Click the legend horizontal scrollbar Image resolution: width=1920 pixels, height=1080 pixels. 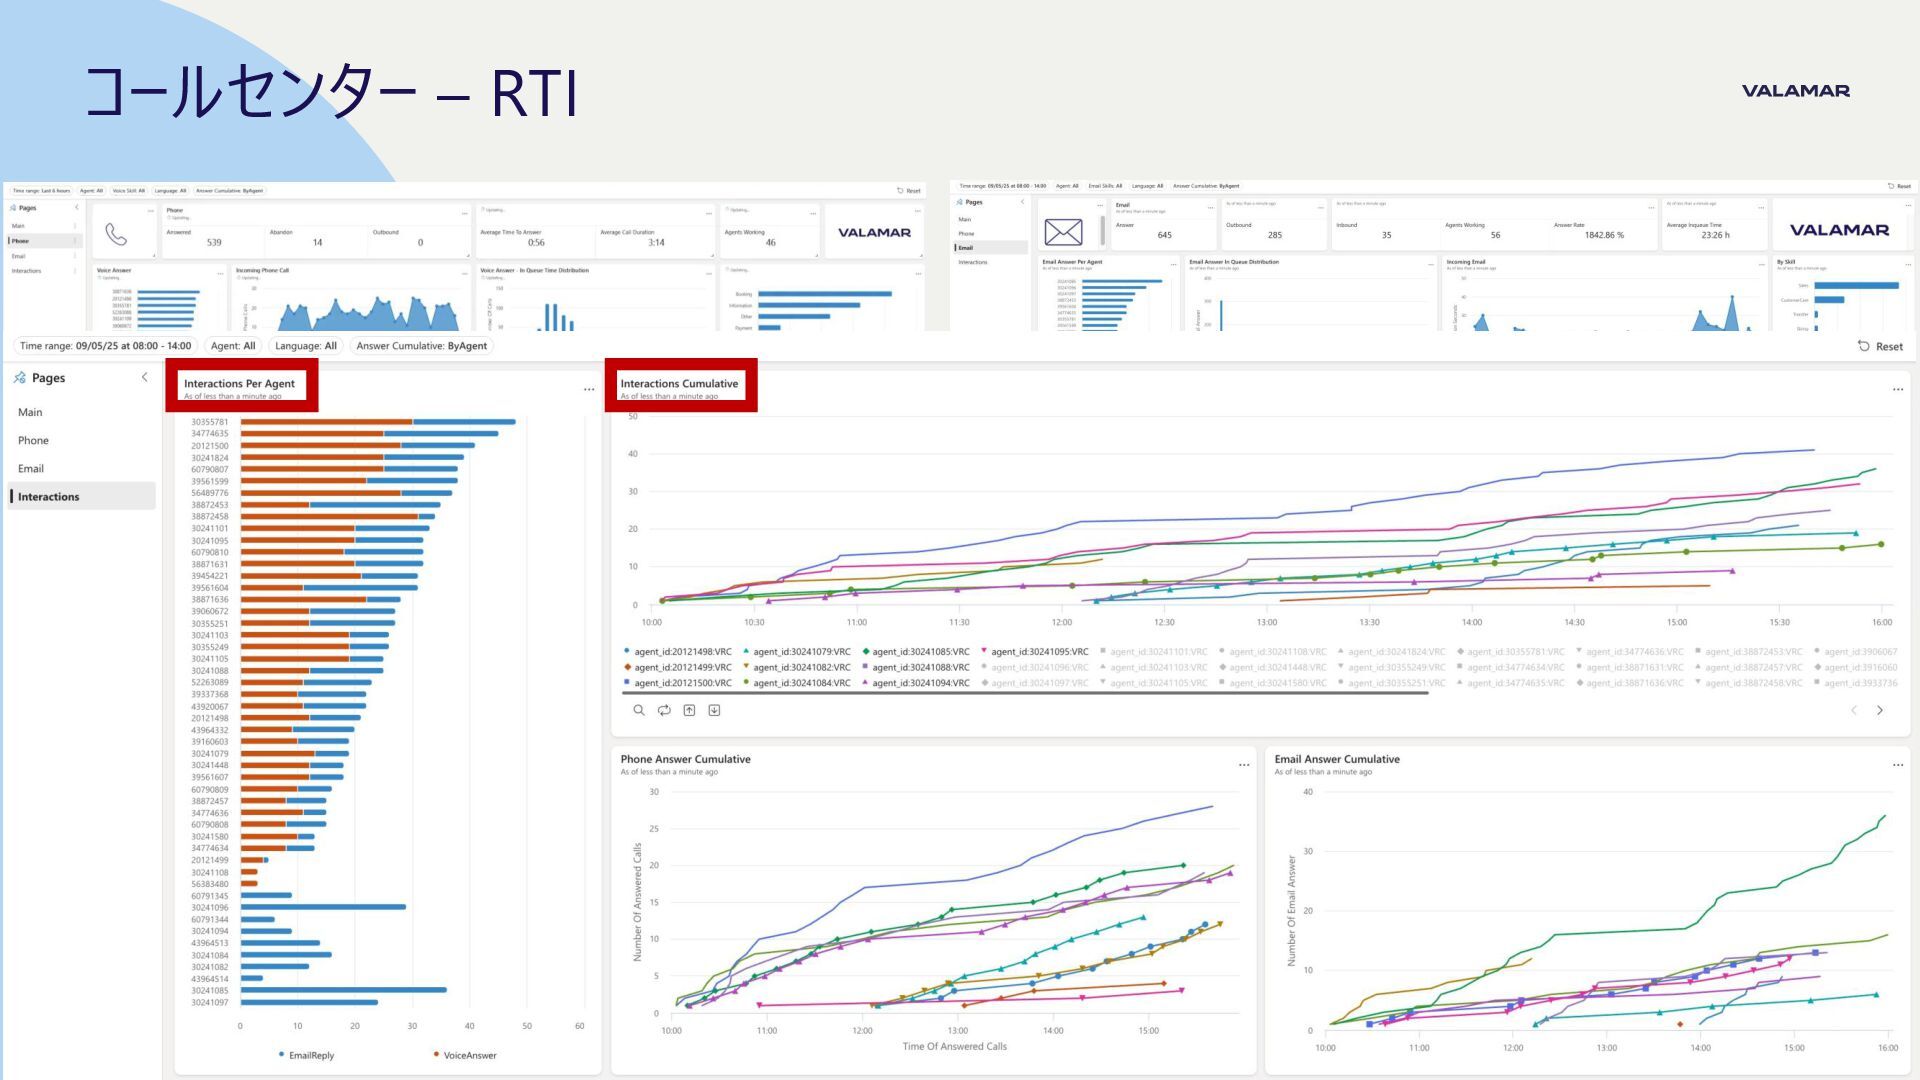click(1025, 692)
